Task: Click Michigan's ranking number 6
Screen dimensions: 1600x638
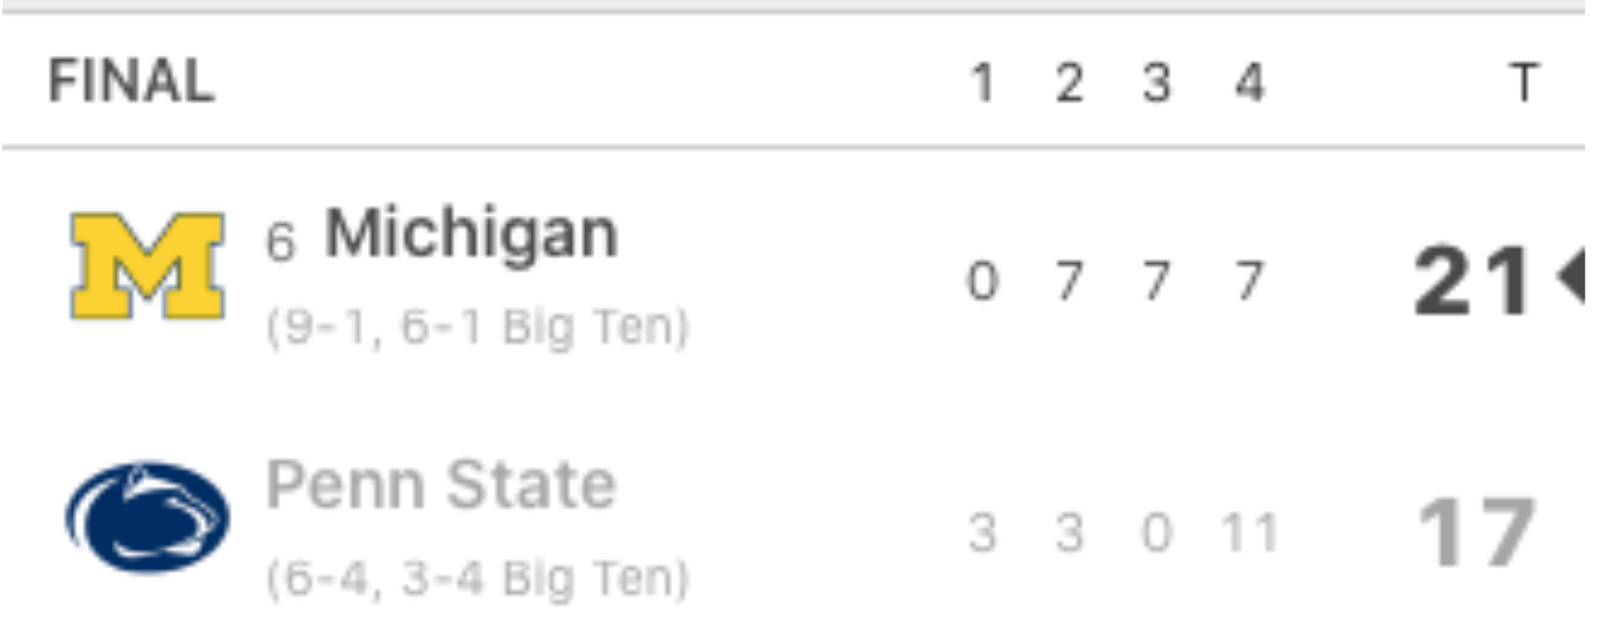Action: (280, 242)
